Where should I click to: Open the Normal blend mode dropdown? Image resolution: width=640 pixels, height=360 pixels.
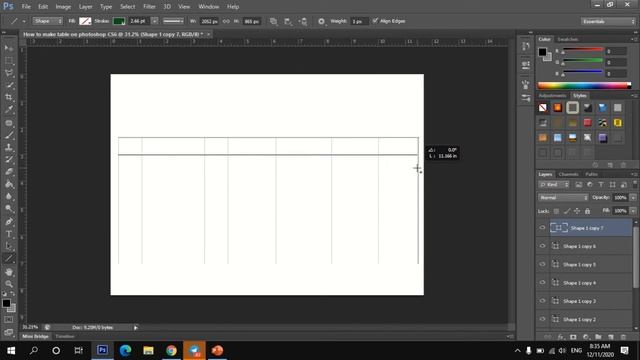click(563, 198)
